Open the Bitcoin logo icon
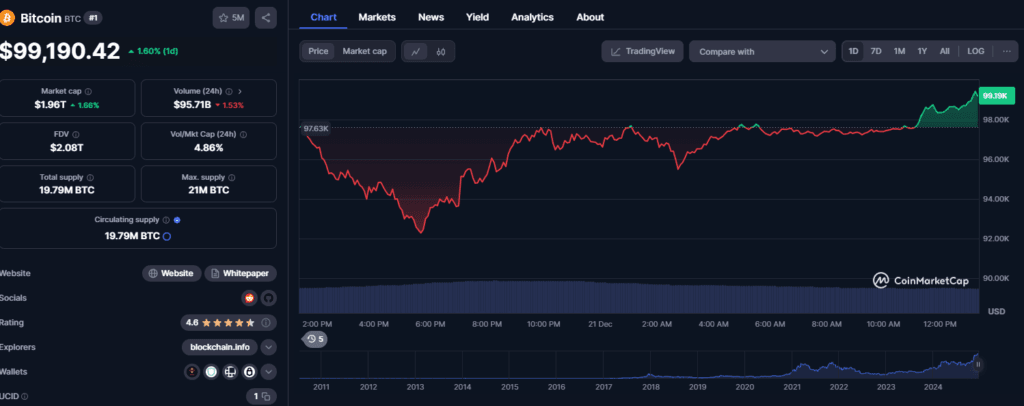The height and width of the screenshot is (406, 1024). click(x=8, y=18)
